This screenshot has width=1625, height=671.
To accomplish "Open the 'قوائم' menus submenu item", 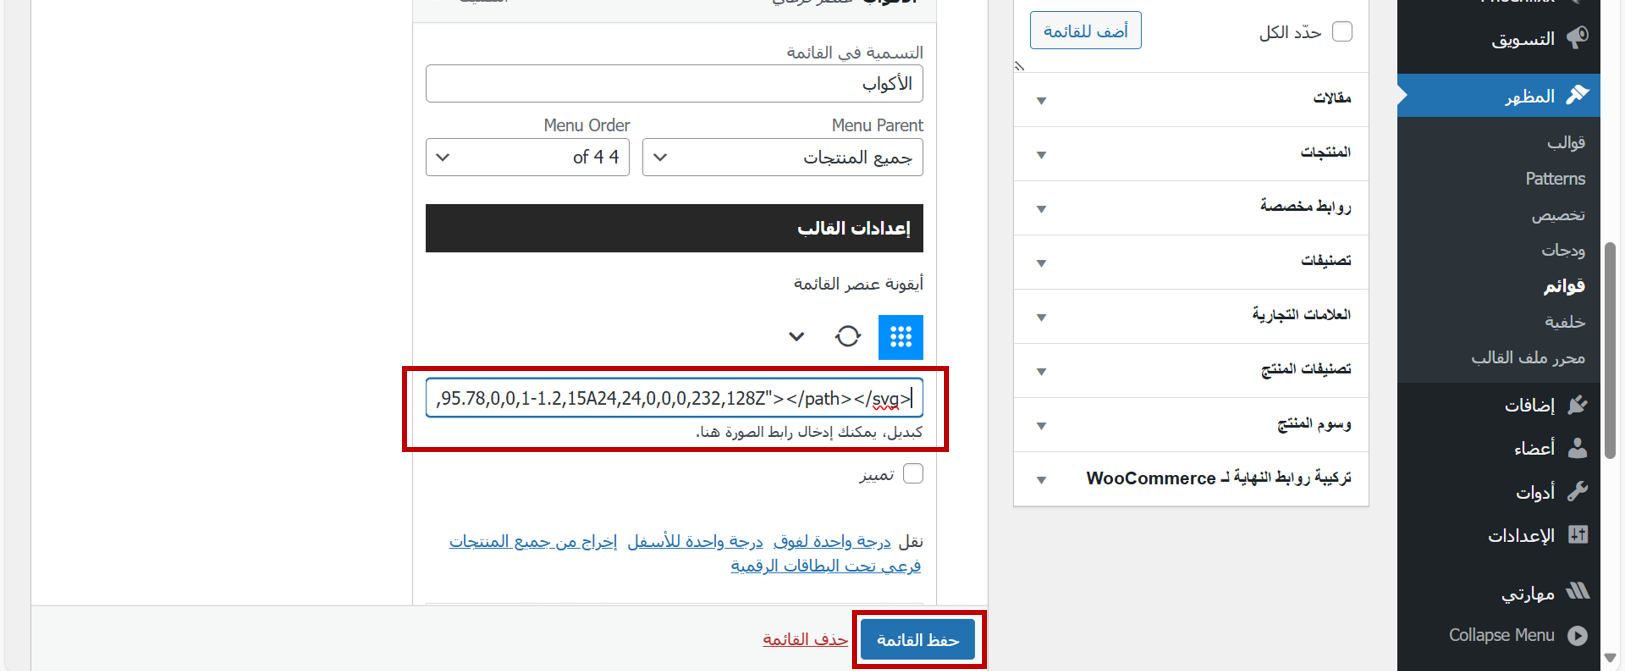I will pos(1563,286).
